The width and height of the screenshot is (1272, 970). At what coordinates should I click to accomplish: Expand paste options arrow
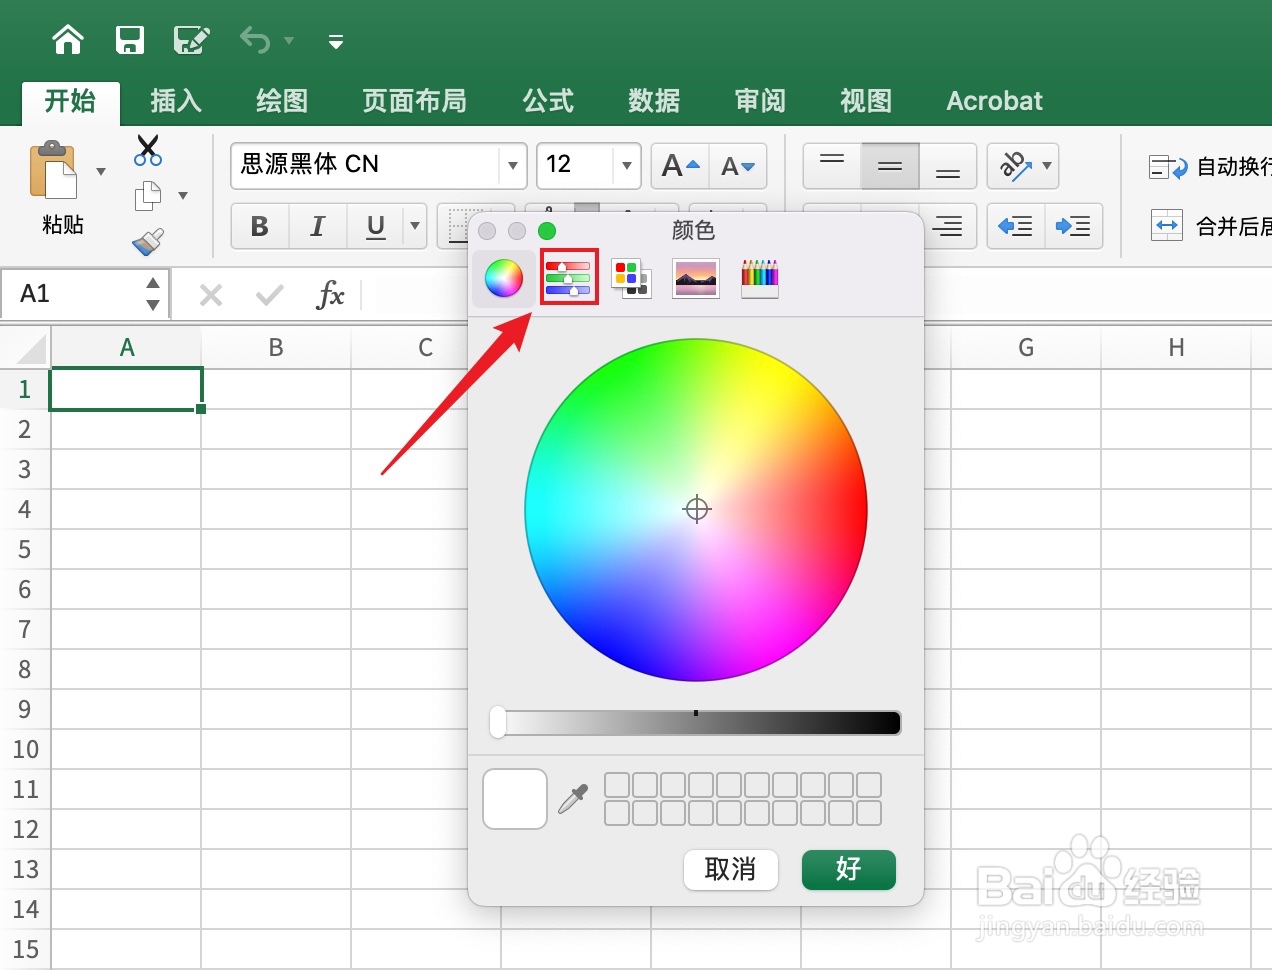[x=101, y=172]
